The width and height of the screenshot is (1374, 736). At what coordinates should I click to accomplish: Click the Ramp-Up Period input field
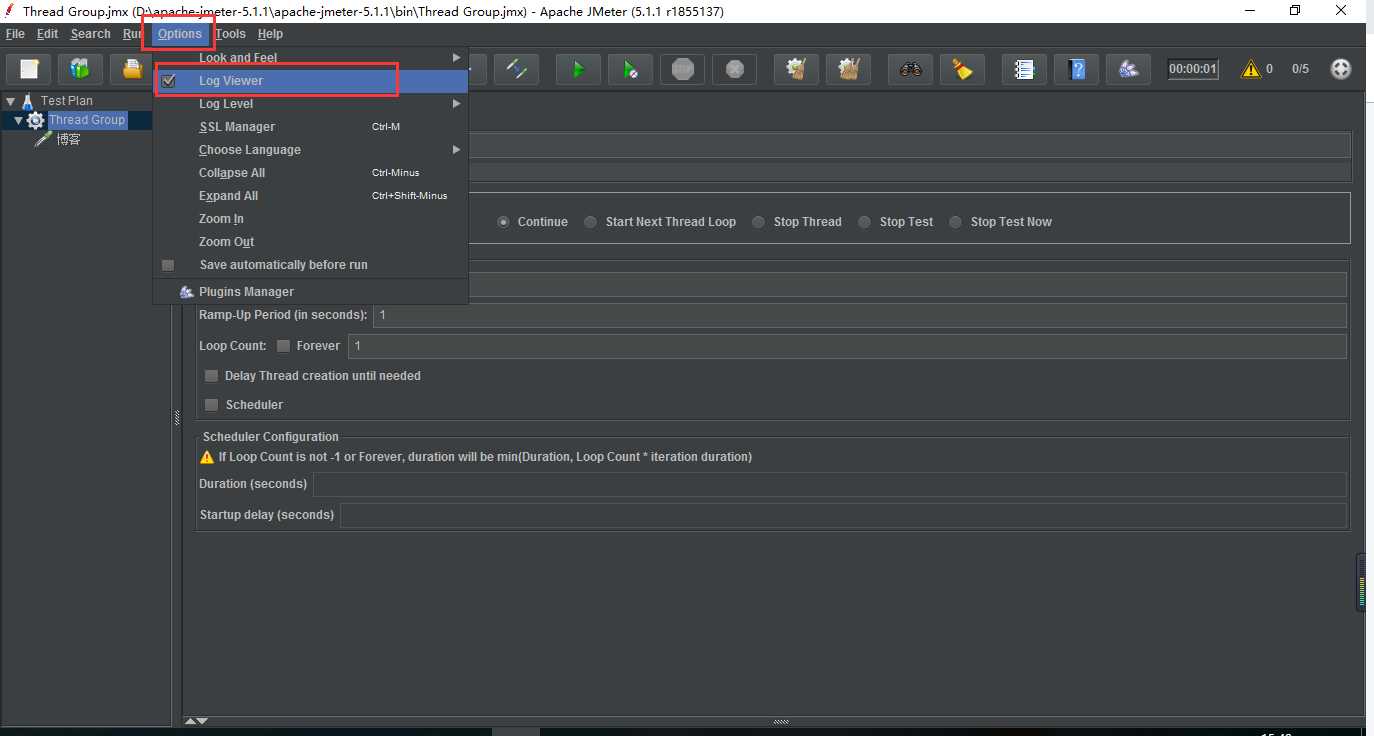(860, 315)
